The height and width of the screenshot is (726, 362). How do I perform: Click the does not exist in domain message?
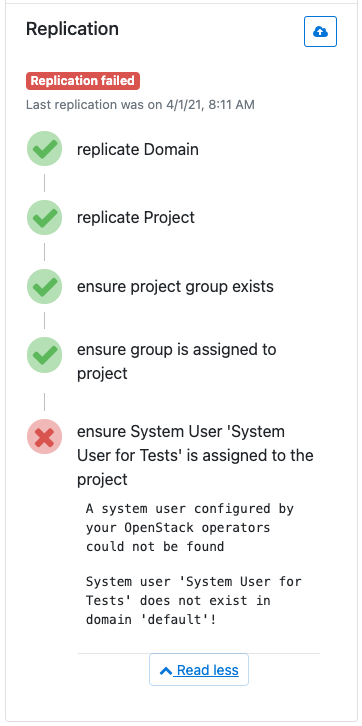click(x=193, y=600)
